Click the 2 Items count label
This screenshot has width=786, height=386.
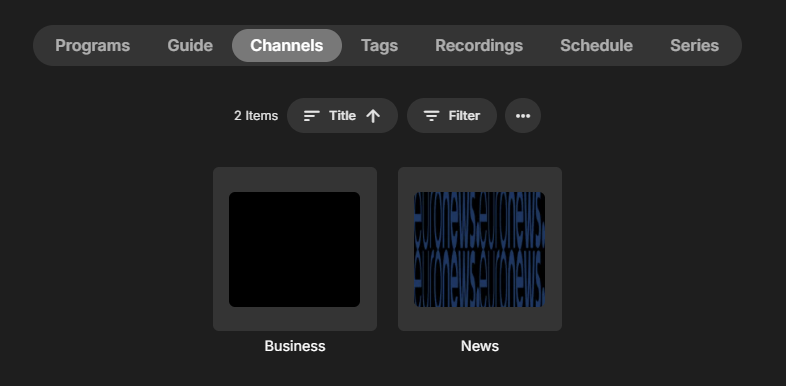[256, 116]
